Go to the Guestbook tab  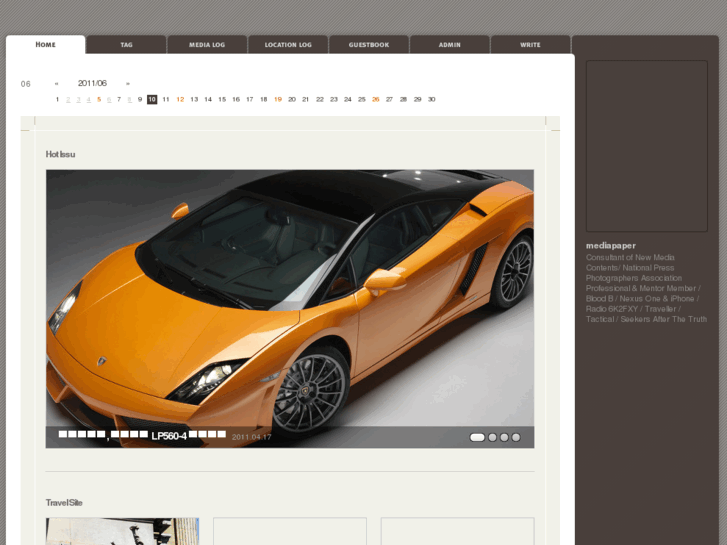368,45
